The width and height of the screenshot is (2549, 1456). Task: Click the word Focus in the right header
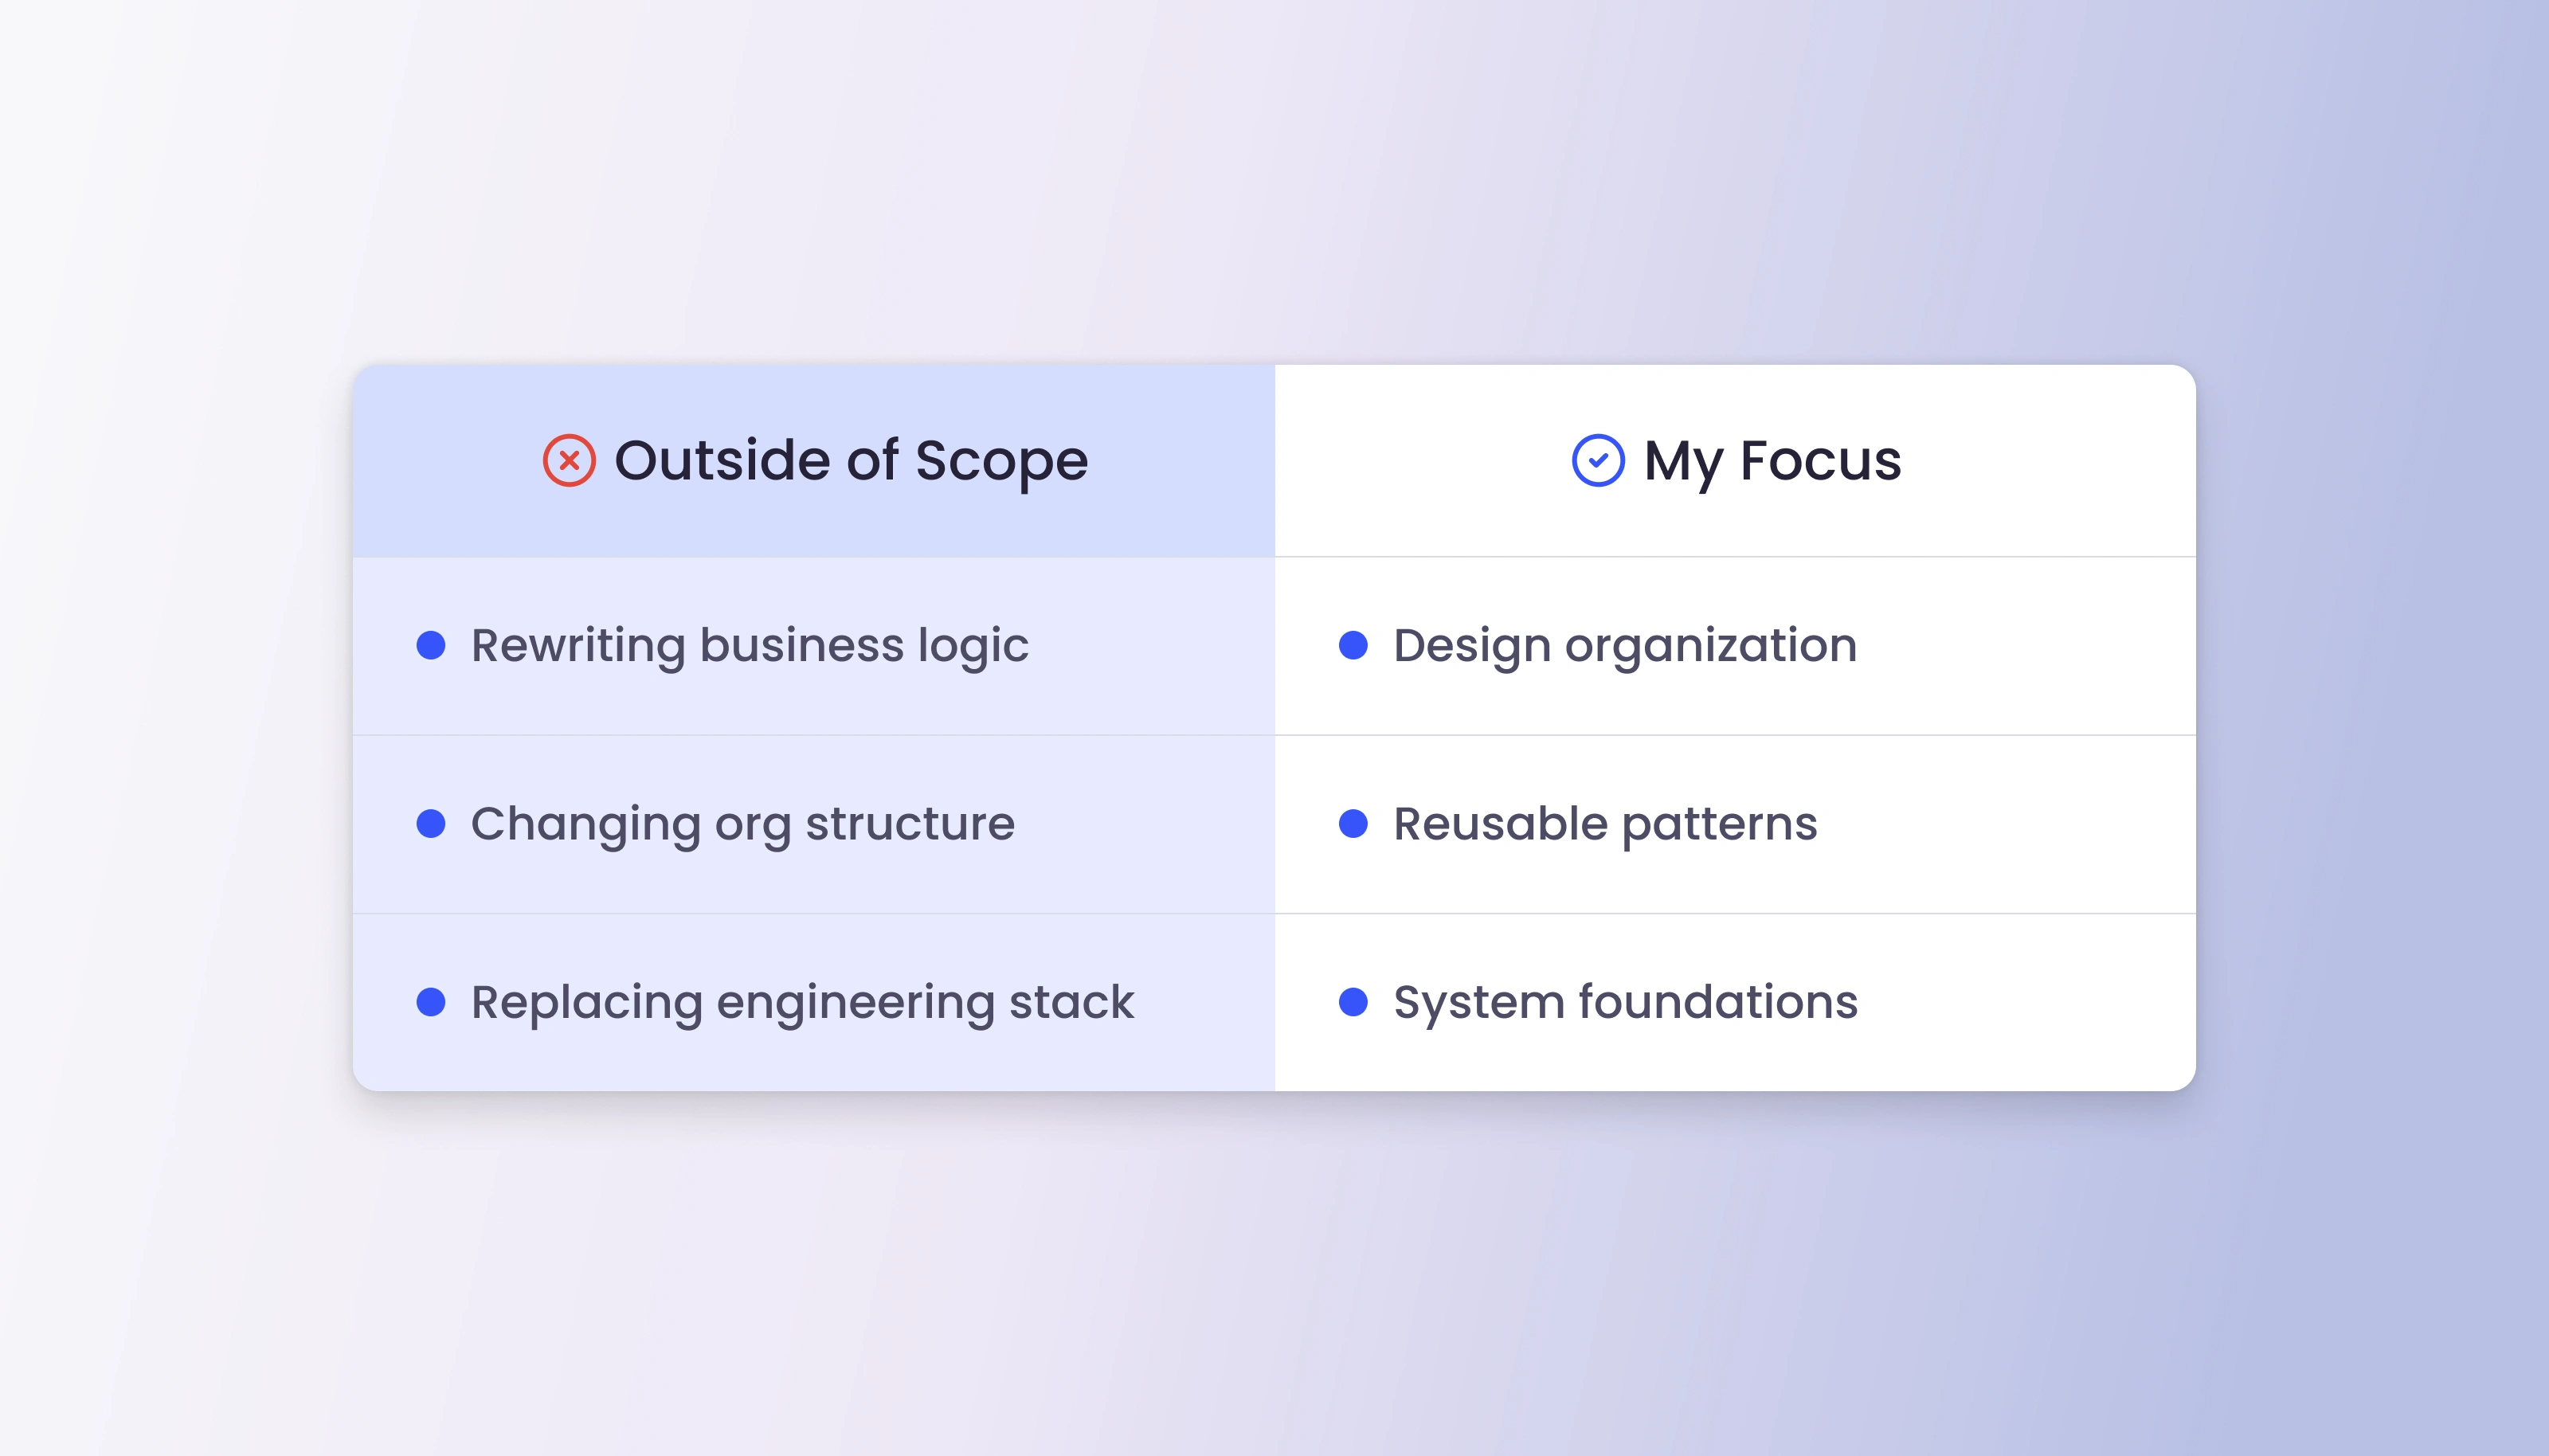[1820, 461]
